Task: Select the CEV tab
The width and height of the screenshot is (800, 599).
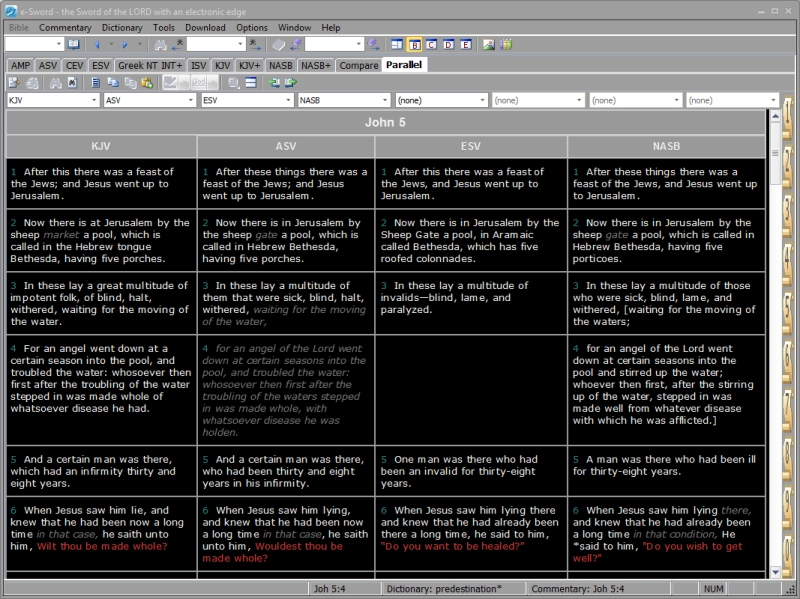Action: [74, 65]
